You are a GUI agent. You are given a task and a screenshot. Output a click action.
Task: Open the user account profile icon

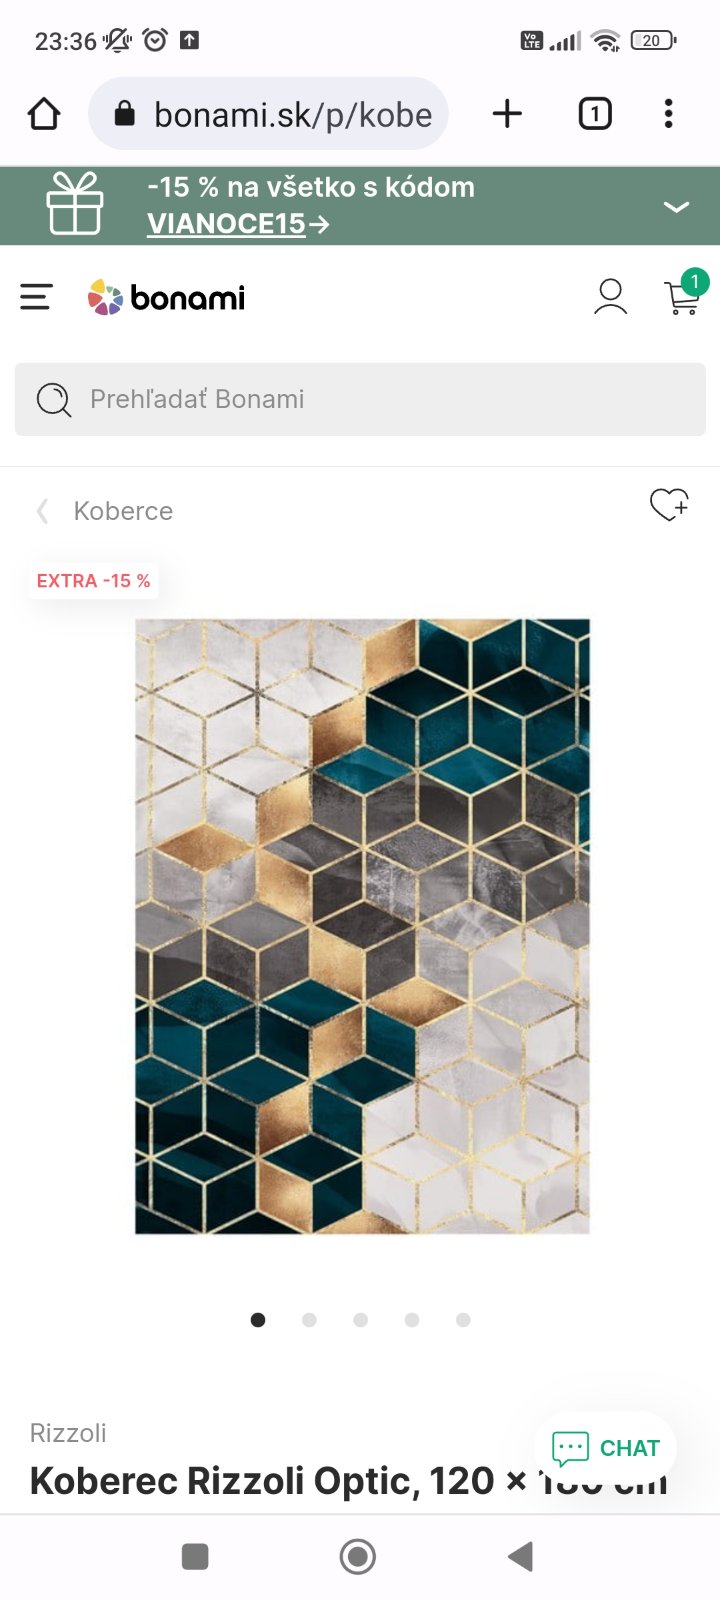[610, 297]
